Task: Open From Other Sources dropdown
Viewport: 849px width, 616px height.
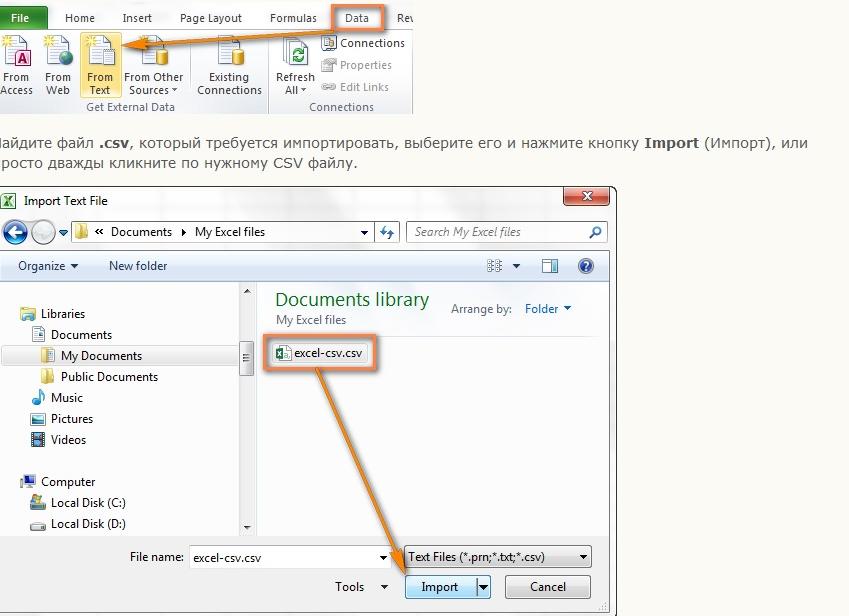Action: [x=153, y=65]
